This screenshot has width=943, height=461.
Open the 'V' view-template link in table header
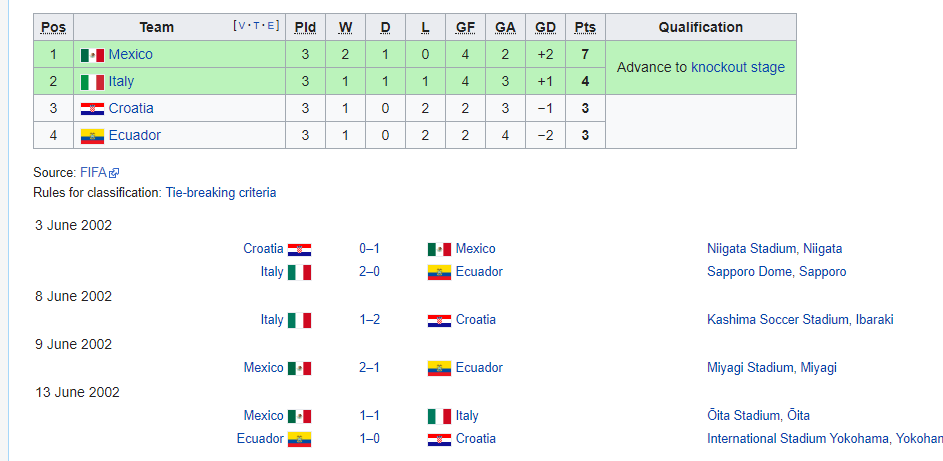pos(241,26)
